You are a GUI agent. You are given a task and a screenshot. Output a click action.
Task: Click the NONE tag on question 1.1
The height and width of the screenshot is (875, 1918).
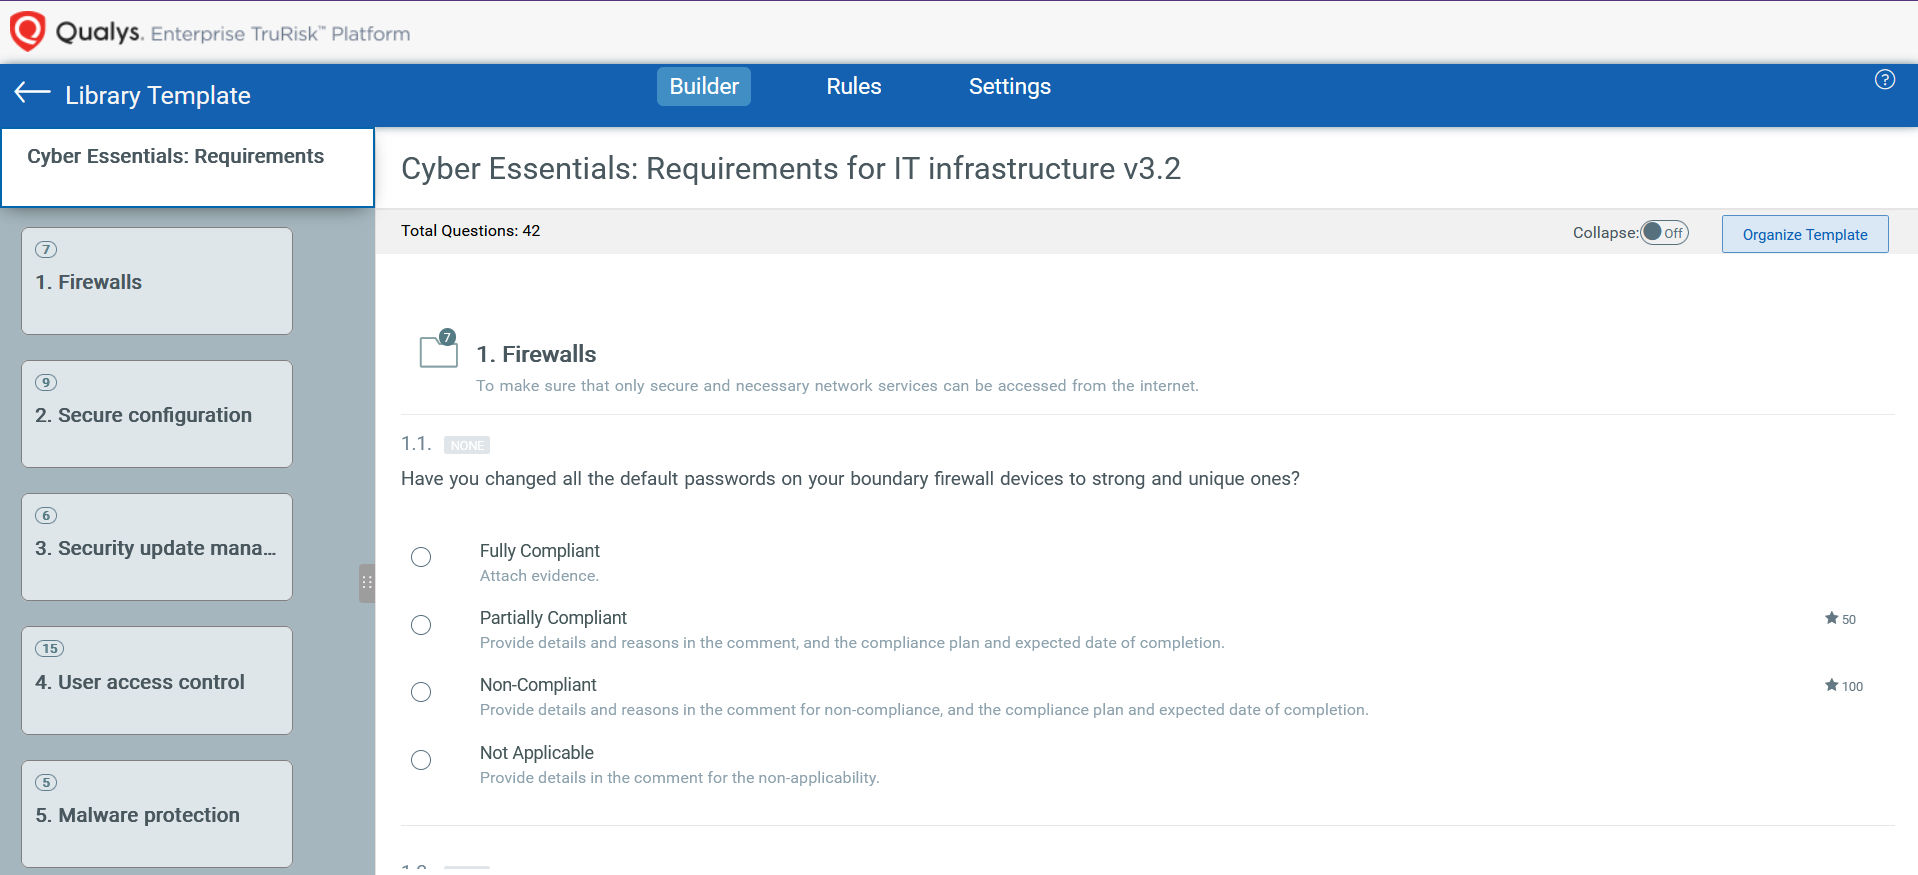467,445
